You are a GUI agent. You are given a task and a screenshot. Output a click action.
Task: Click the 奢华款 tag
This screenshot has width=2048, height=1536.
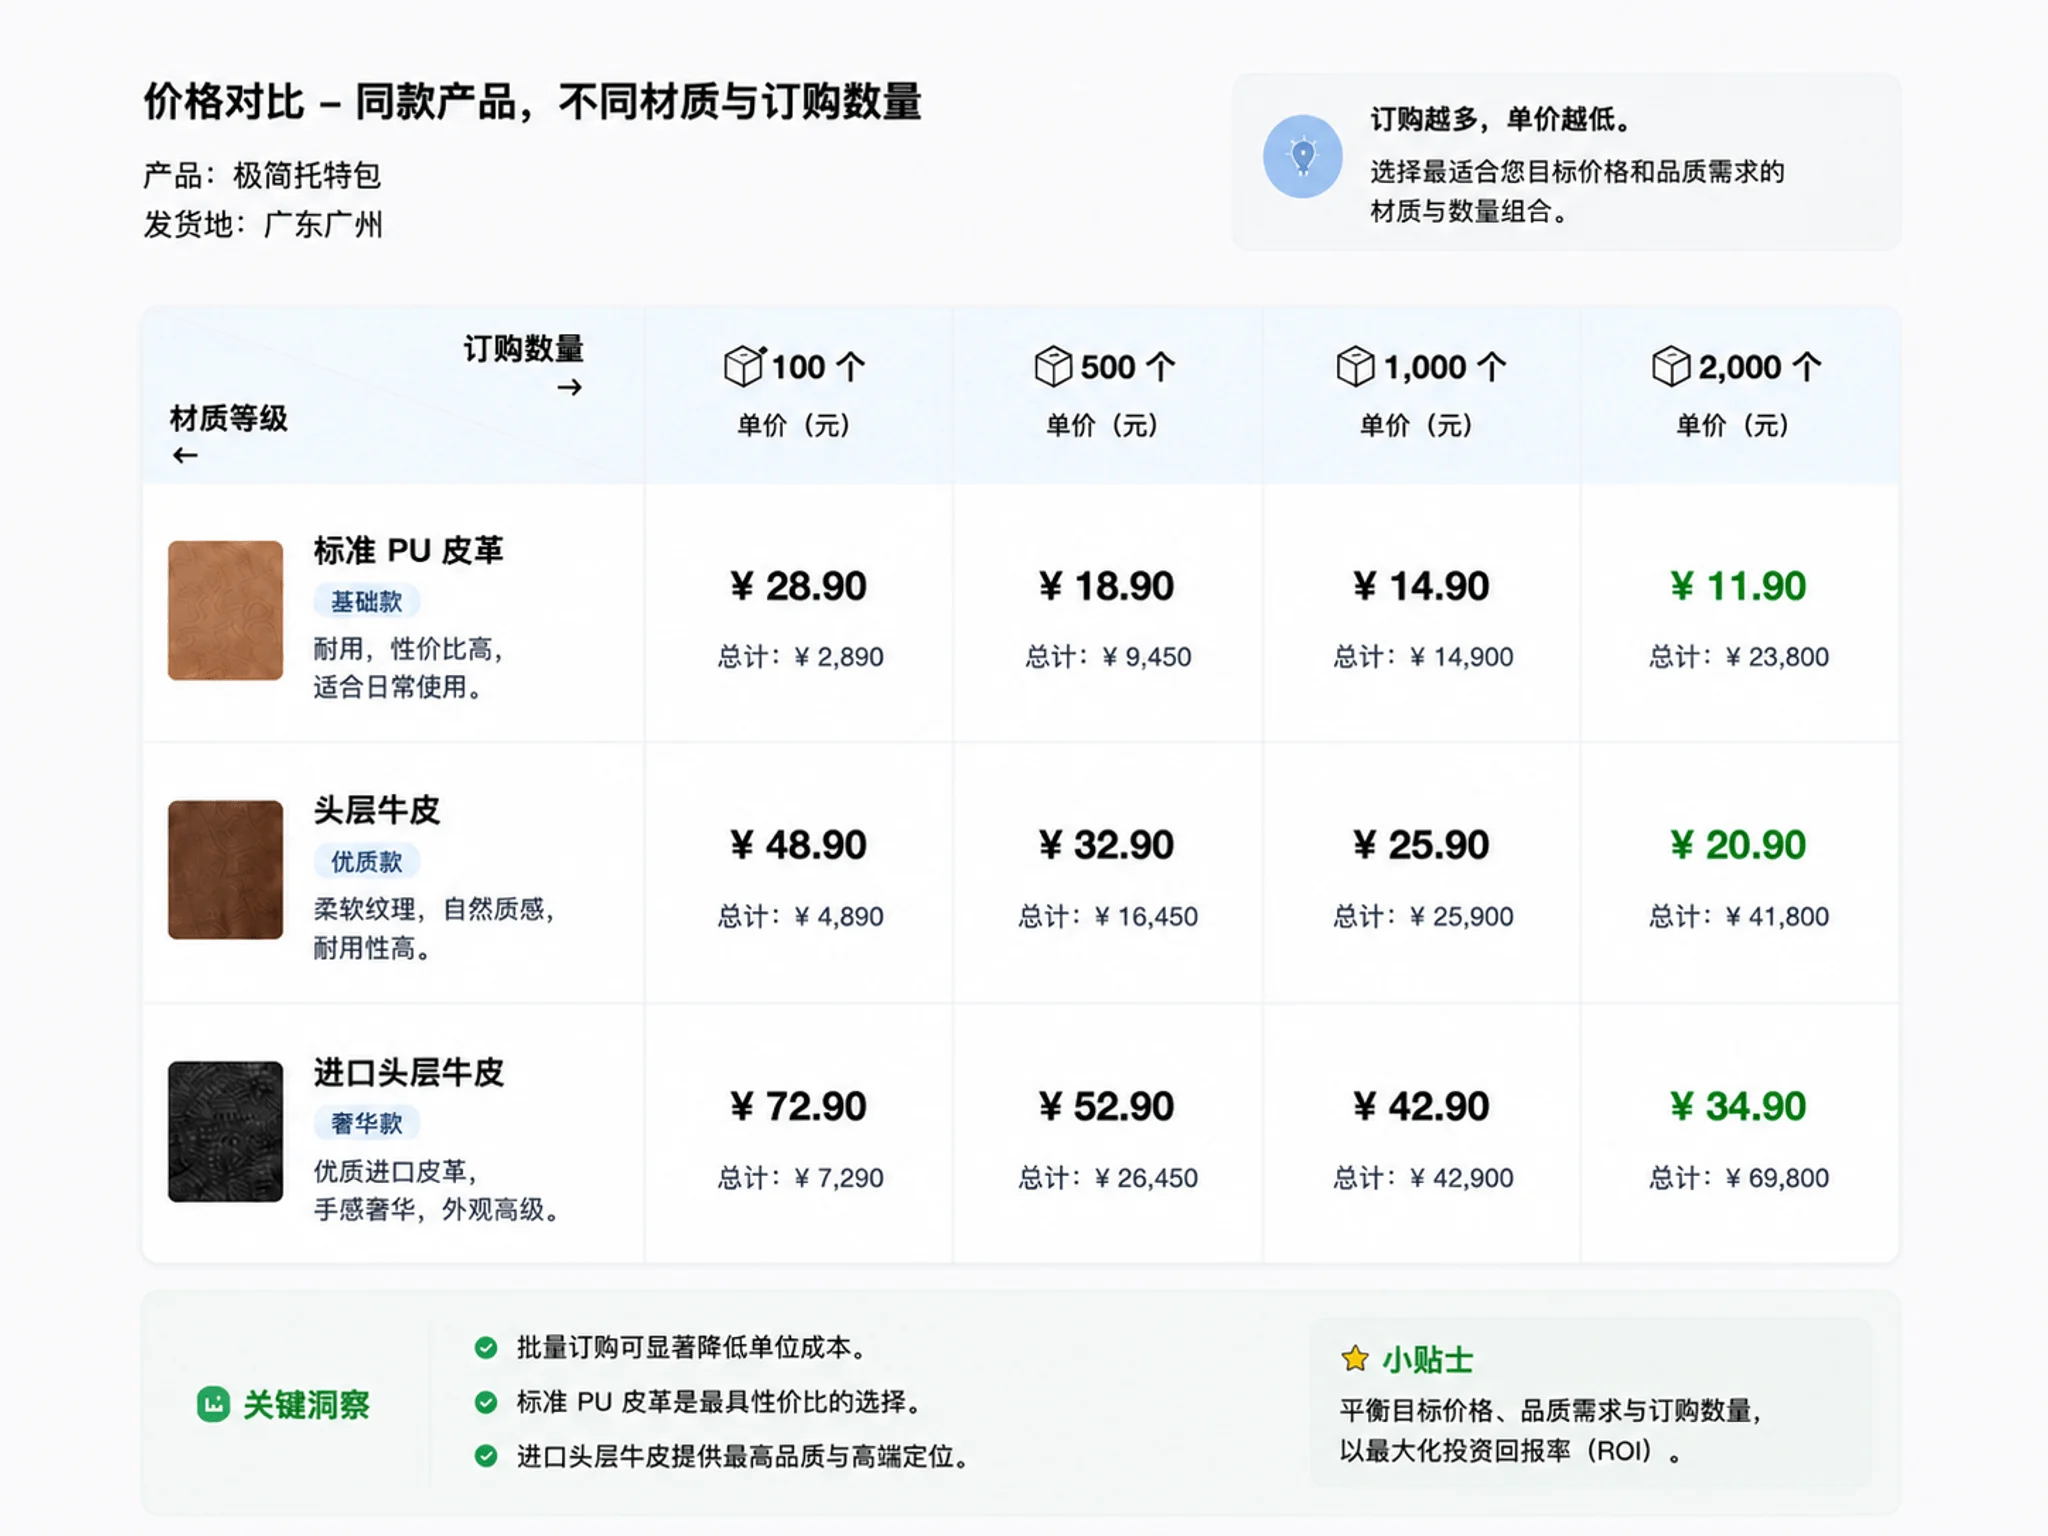click(x=366, y=1123)
